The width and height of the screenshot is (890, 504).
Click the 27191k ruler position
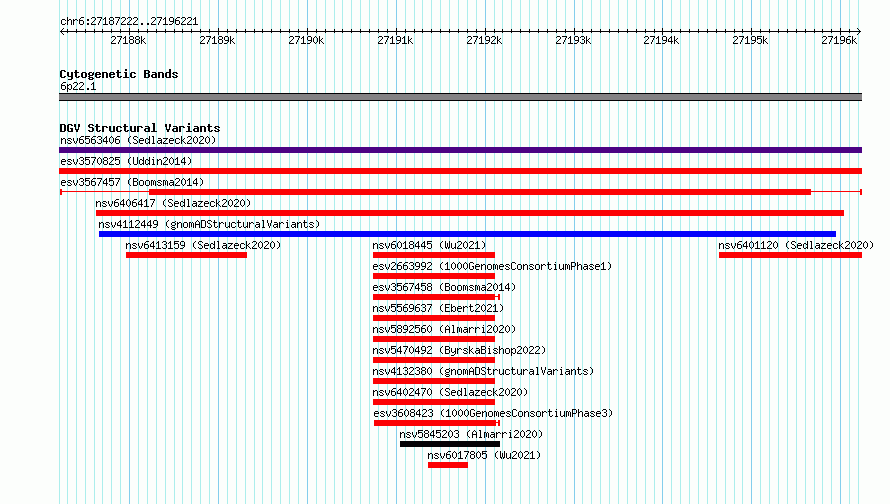click(396, 40)
